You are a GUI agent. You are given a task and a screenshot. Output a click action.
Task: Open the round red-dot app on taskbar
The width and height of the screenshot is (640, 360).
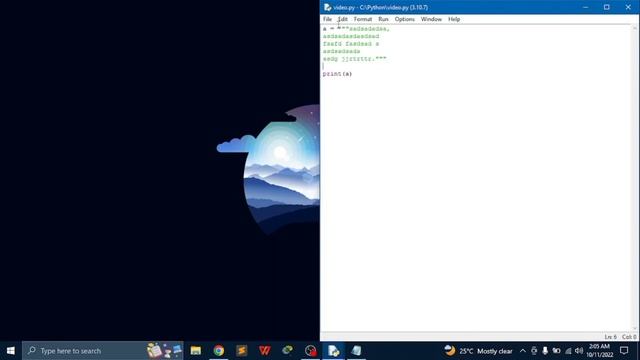(310, 351)
